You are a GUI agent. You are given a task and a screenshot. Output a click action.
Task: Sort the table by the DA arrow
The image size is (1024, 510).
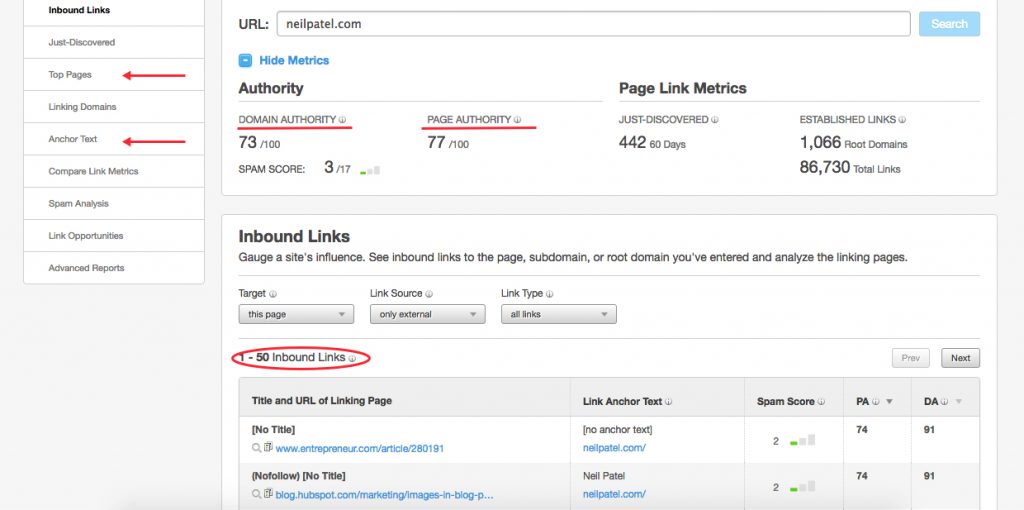(x=958, y=402)
